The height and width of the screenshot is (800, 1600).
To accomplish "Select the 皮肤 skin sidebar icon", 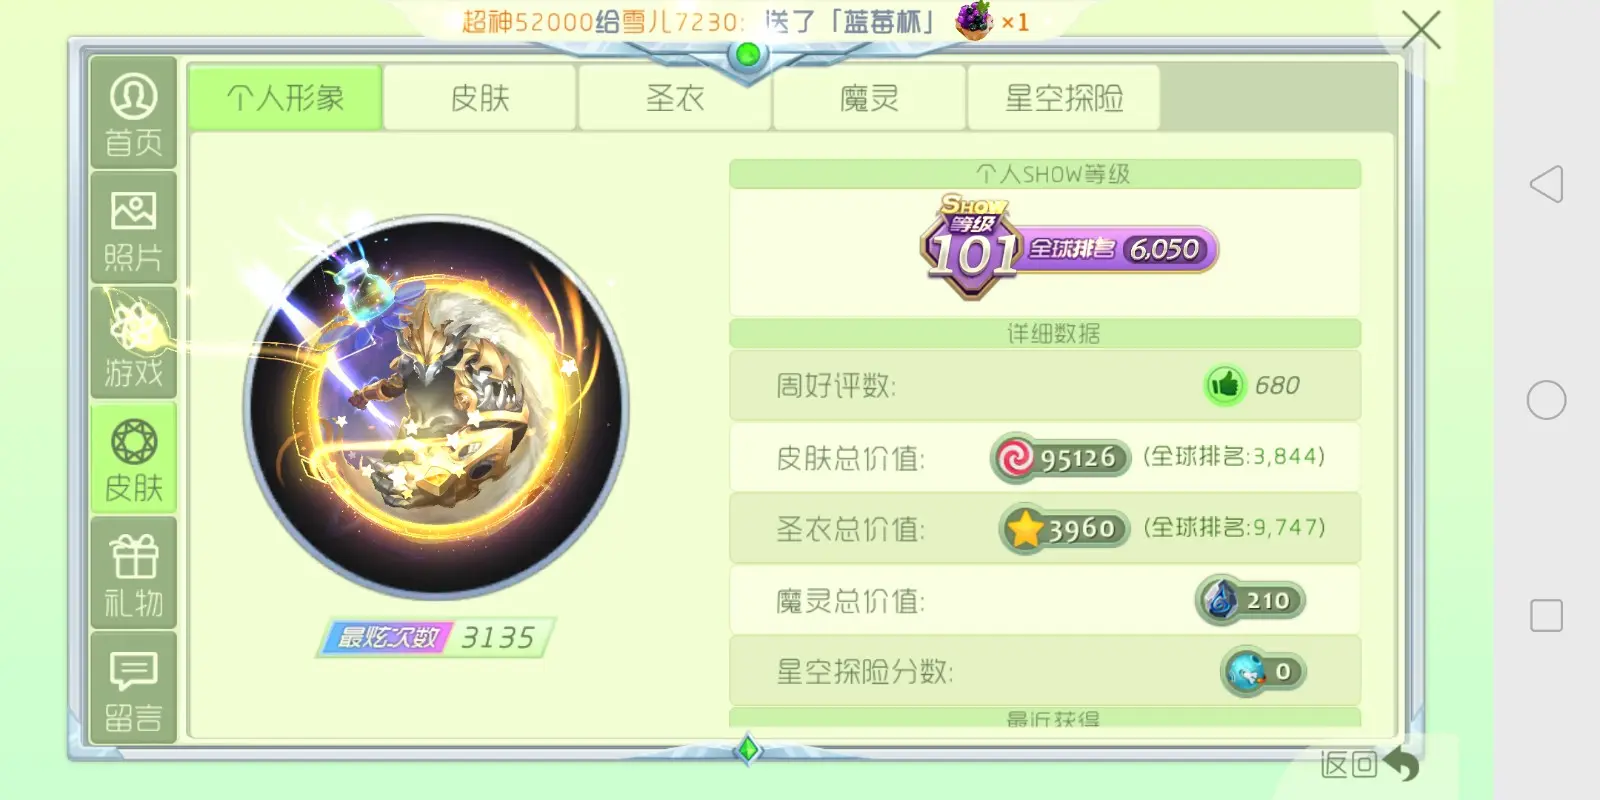I will [134, 458].
